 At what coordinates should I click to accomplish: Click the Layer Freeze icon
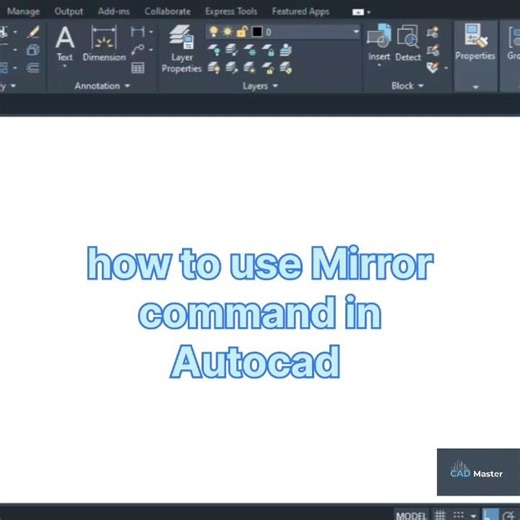[250, 50]
